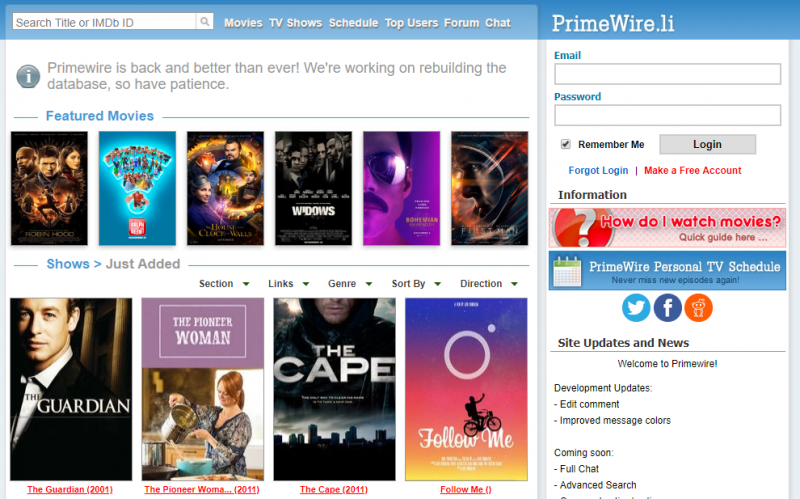Click the Welcome to Primewire! text
Screen dimensions: 800x499
click(667, 364)
